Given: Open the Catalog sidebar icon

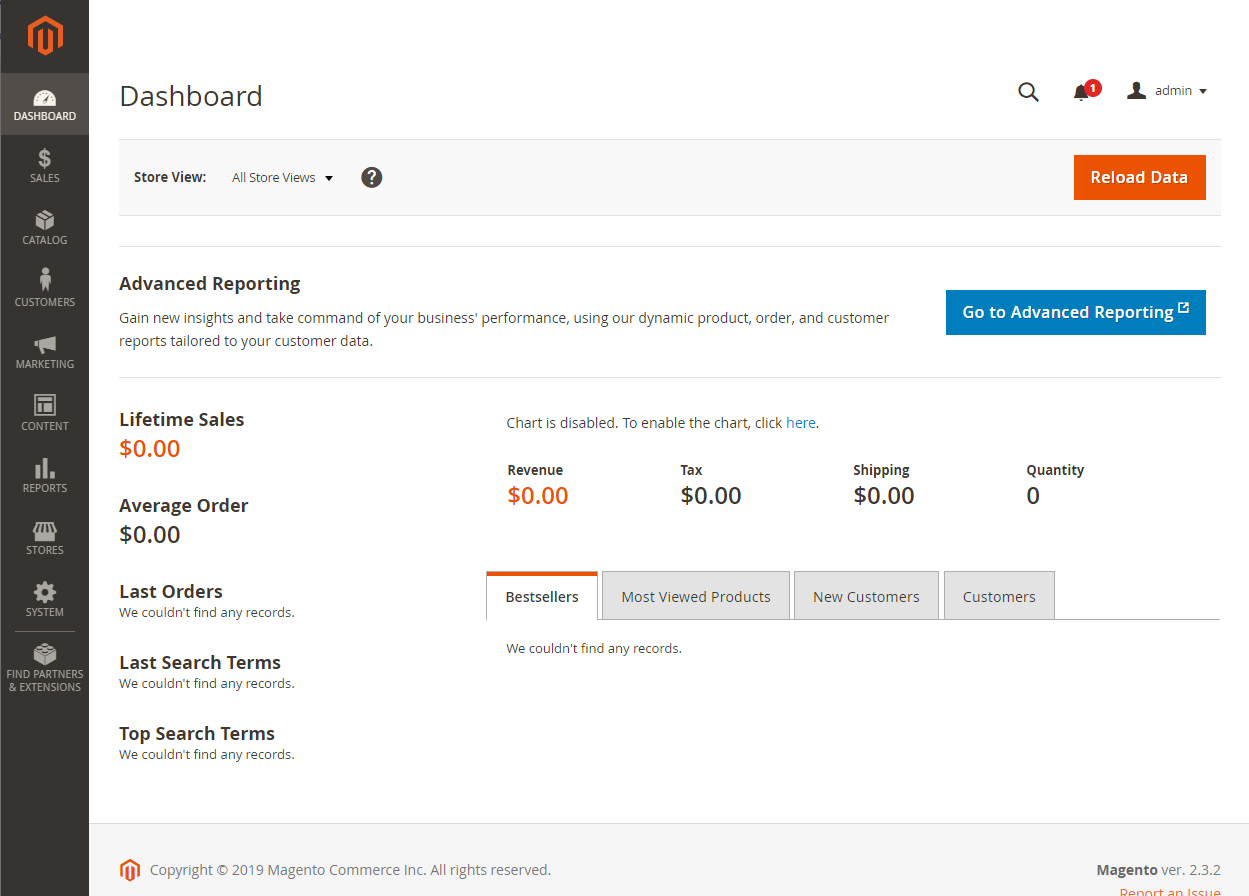Looking at the screenshot, I should 44,227.
